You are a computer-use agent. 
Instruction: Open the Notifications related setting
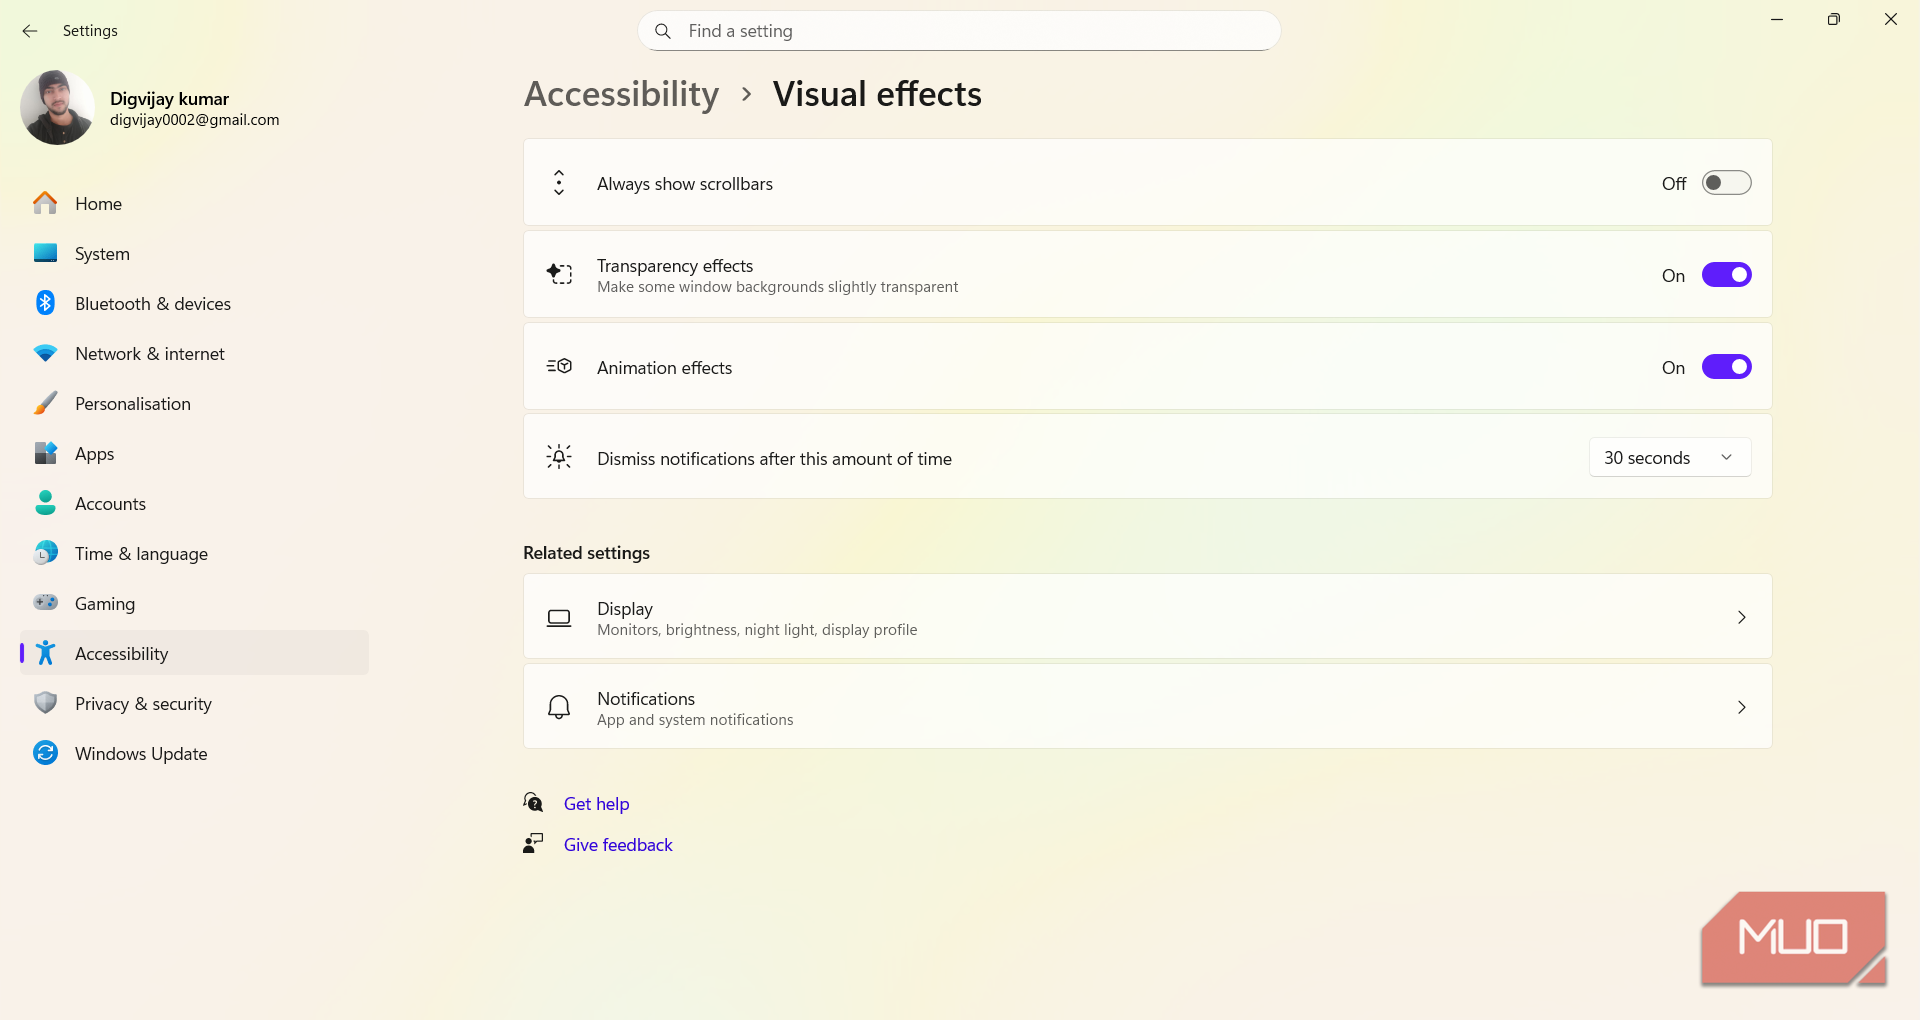point(1147,706)
